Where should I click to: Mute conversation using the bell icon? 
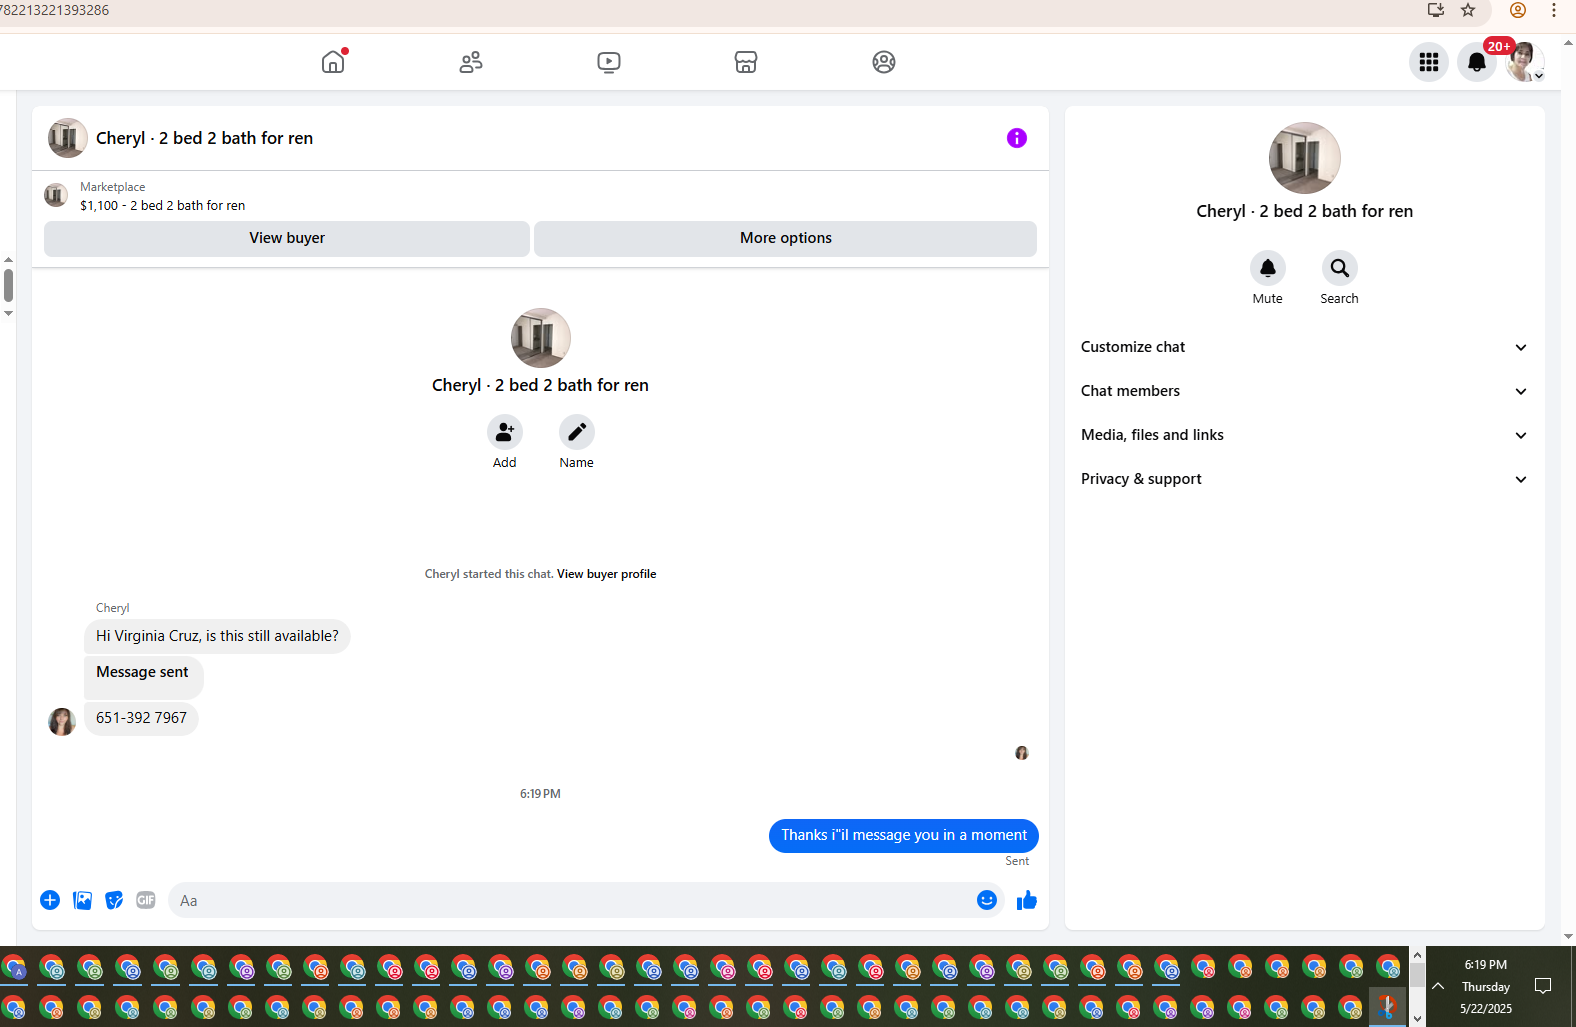click(1268, 268)
